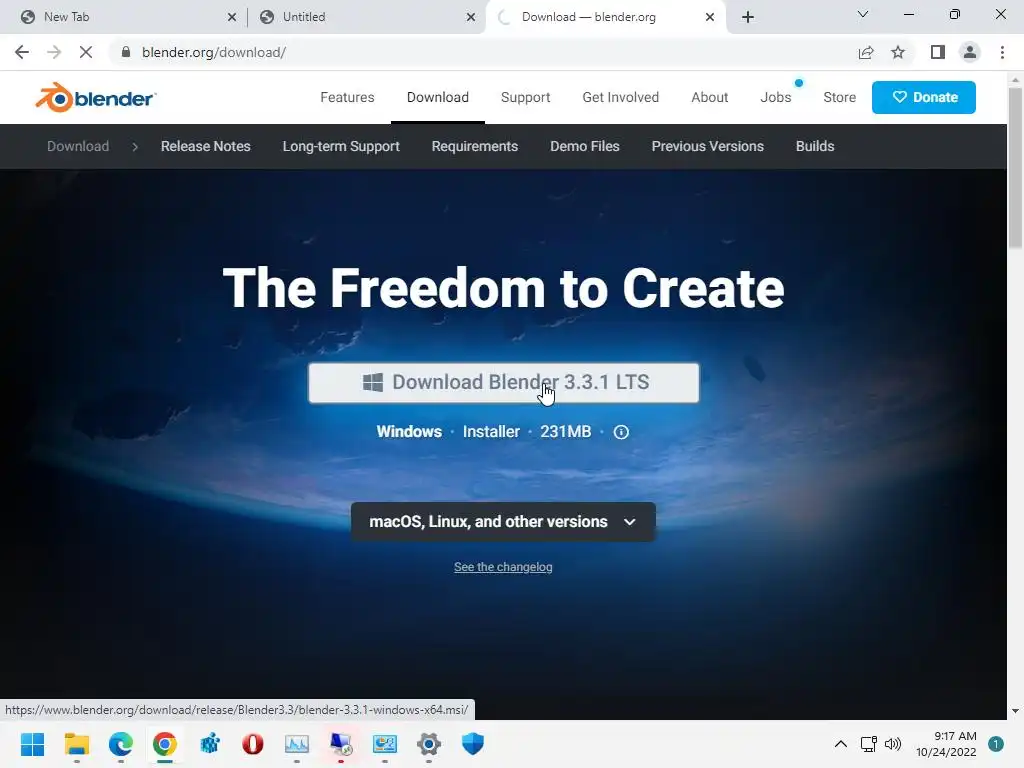1024x768 pixels.
Task: Open the See the changelog link
Action: [x=503, y=567]
